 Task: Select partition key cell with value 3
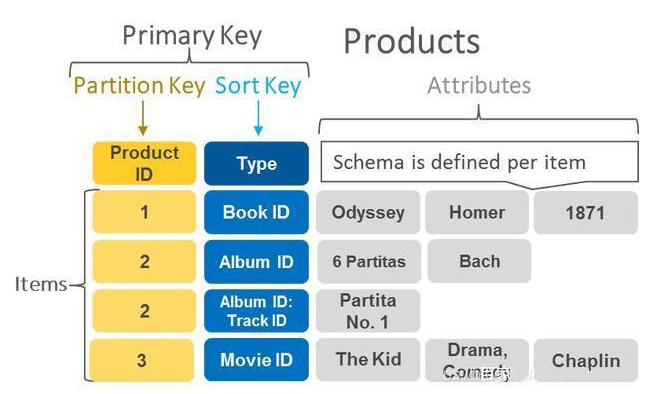point(142,360)
